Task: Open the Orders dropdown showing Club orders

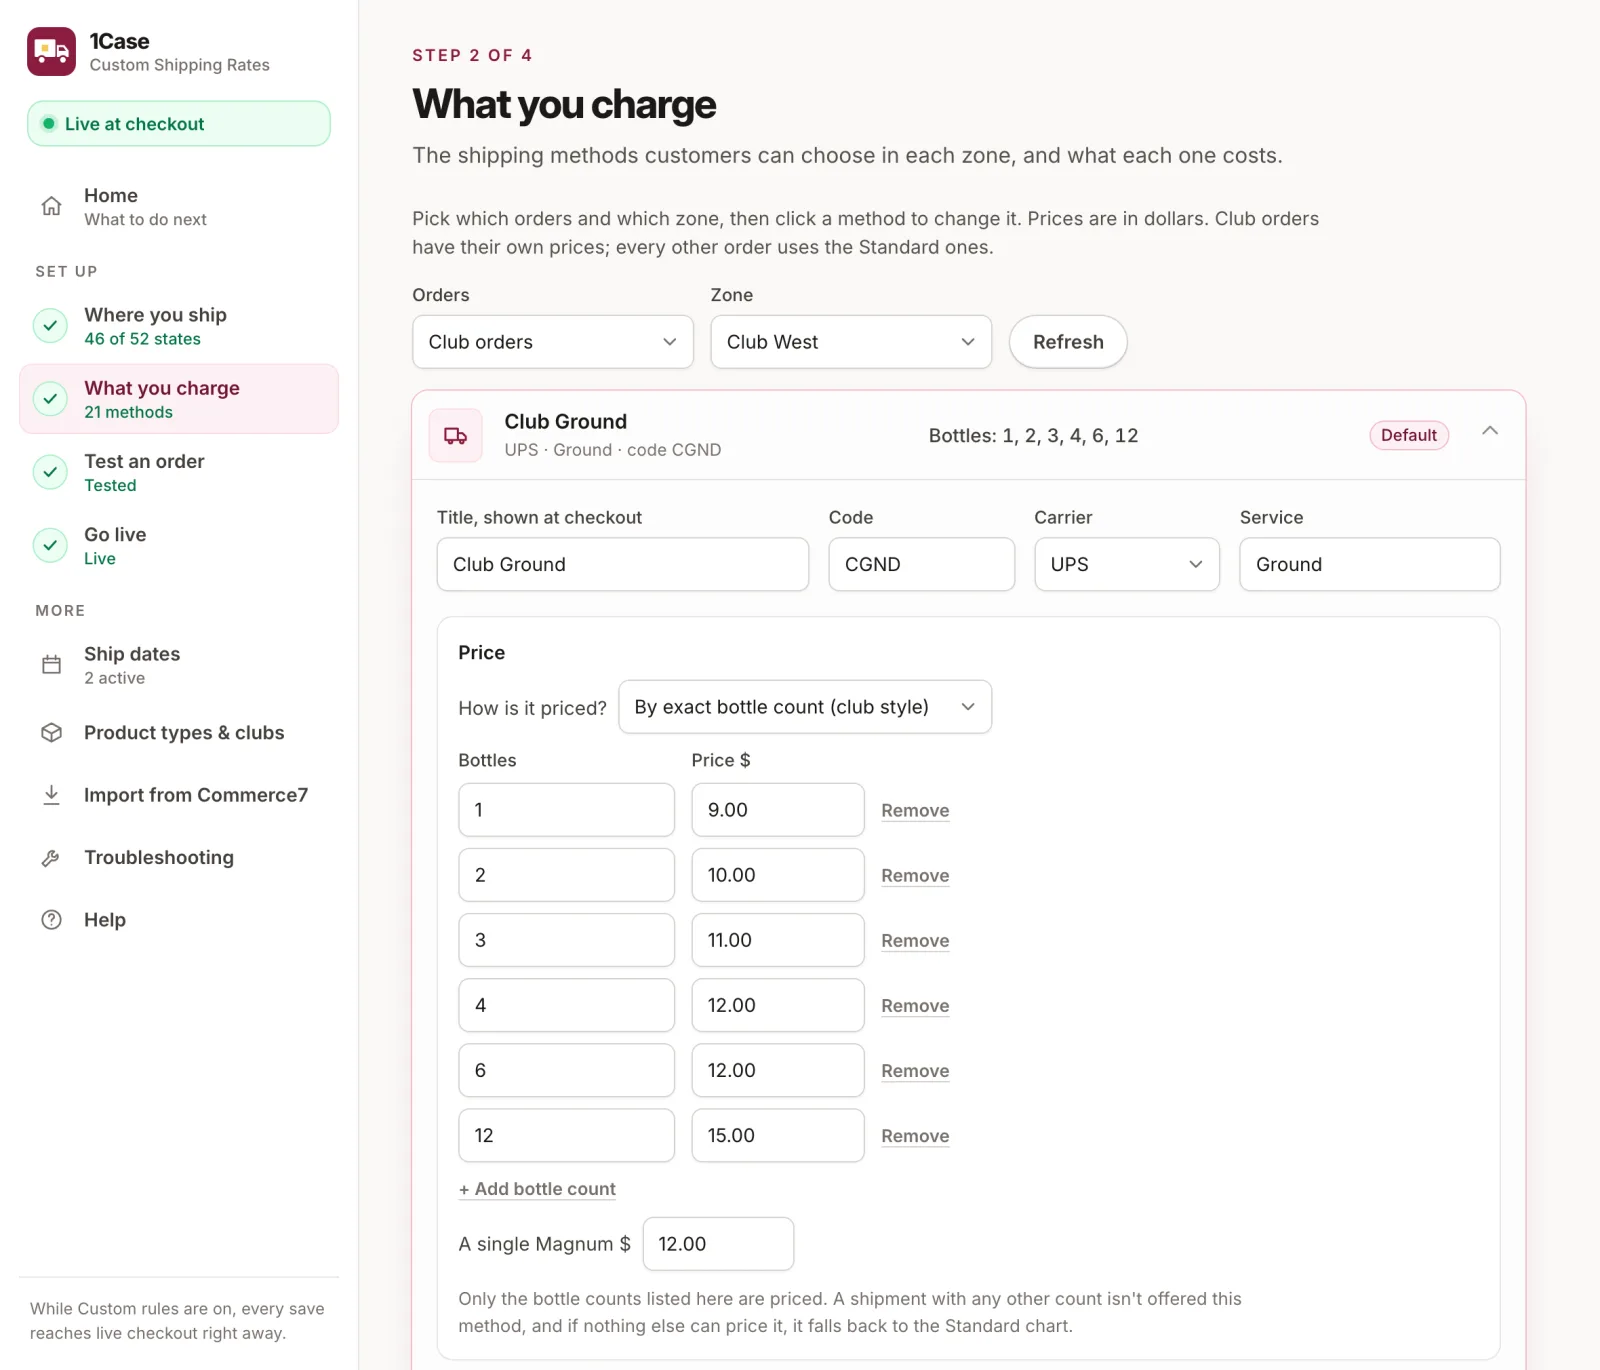Action: (553, 342)
